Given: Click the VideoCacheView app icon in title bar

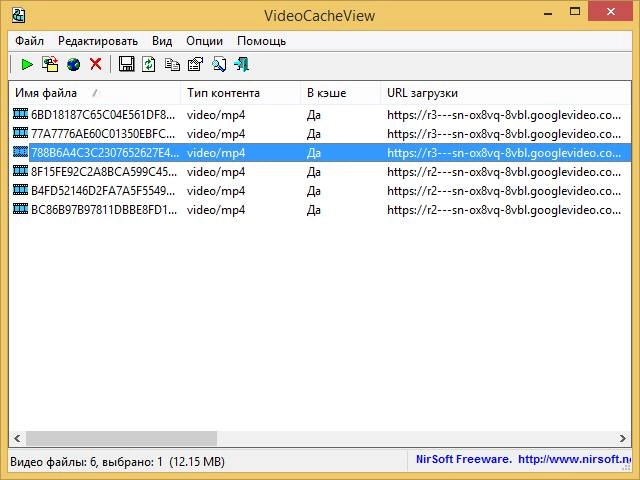Looking at the screenshot, I should [x=18, y=16].
